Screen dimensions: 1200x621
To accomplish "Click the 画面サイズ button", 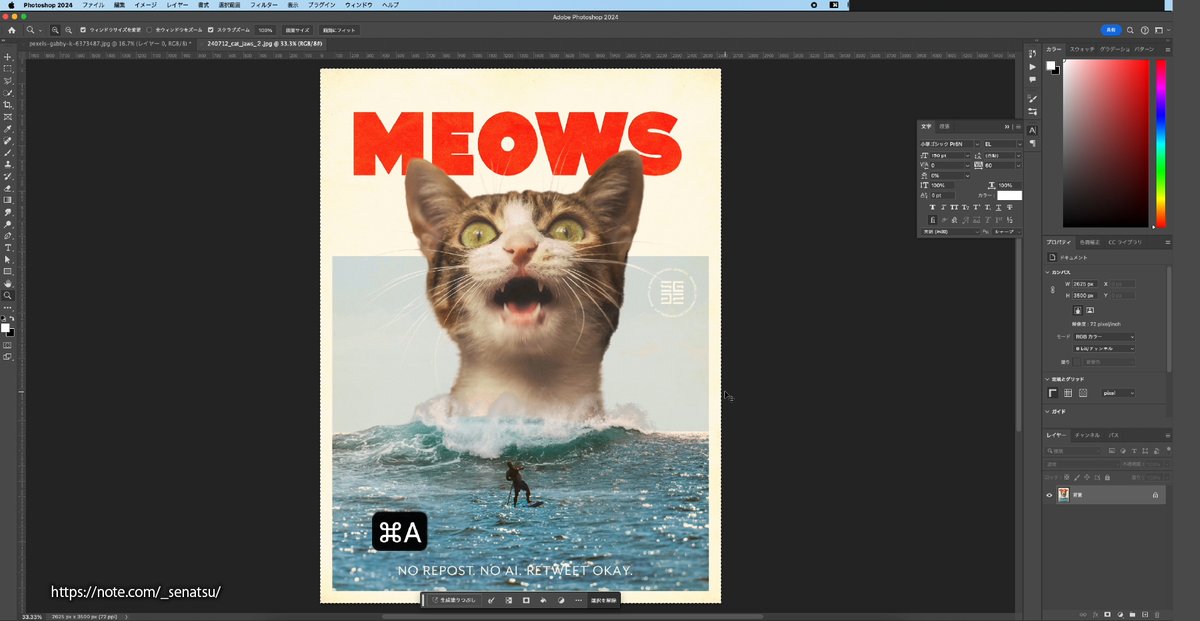I will coord(297,30).
